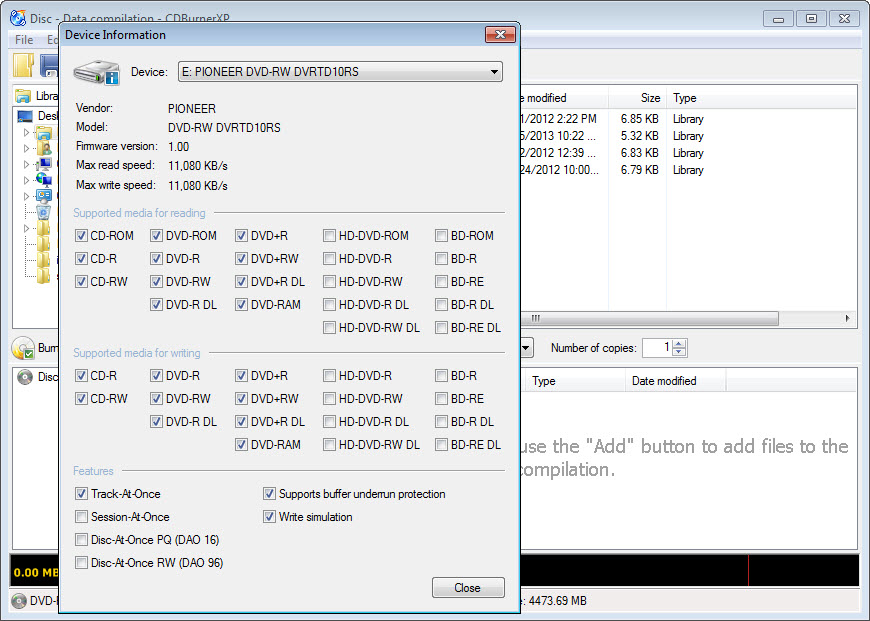
Task: Click the DVD disc icon in the status bar
Action: pos(19,601)
